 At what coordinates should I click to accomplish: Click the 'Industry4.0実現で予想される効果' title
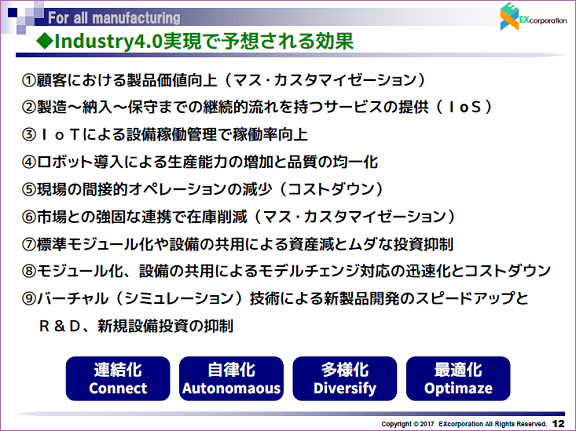[195, 41]
